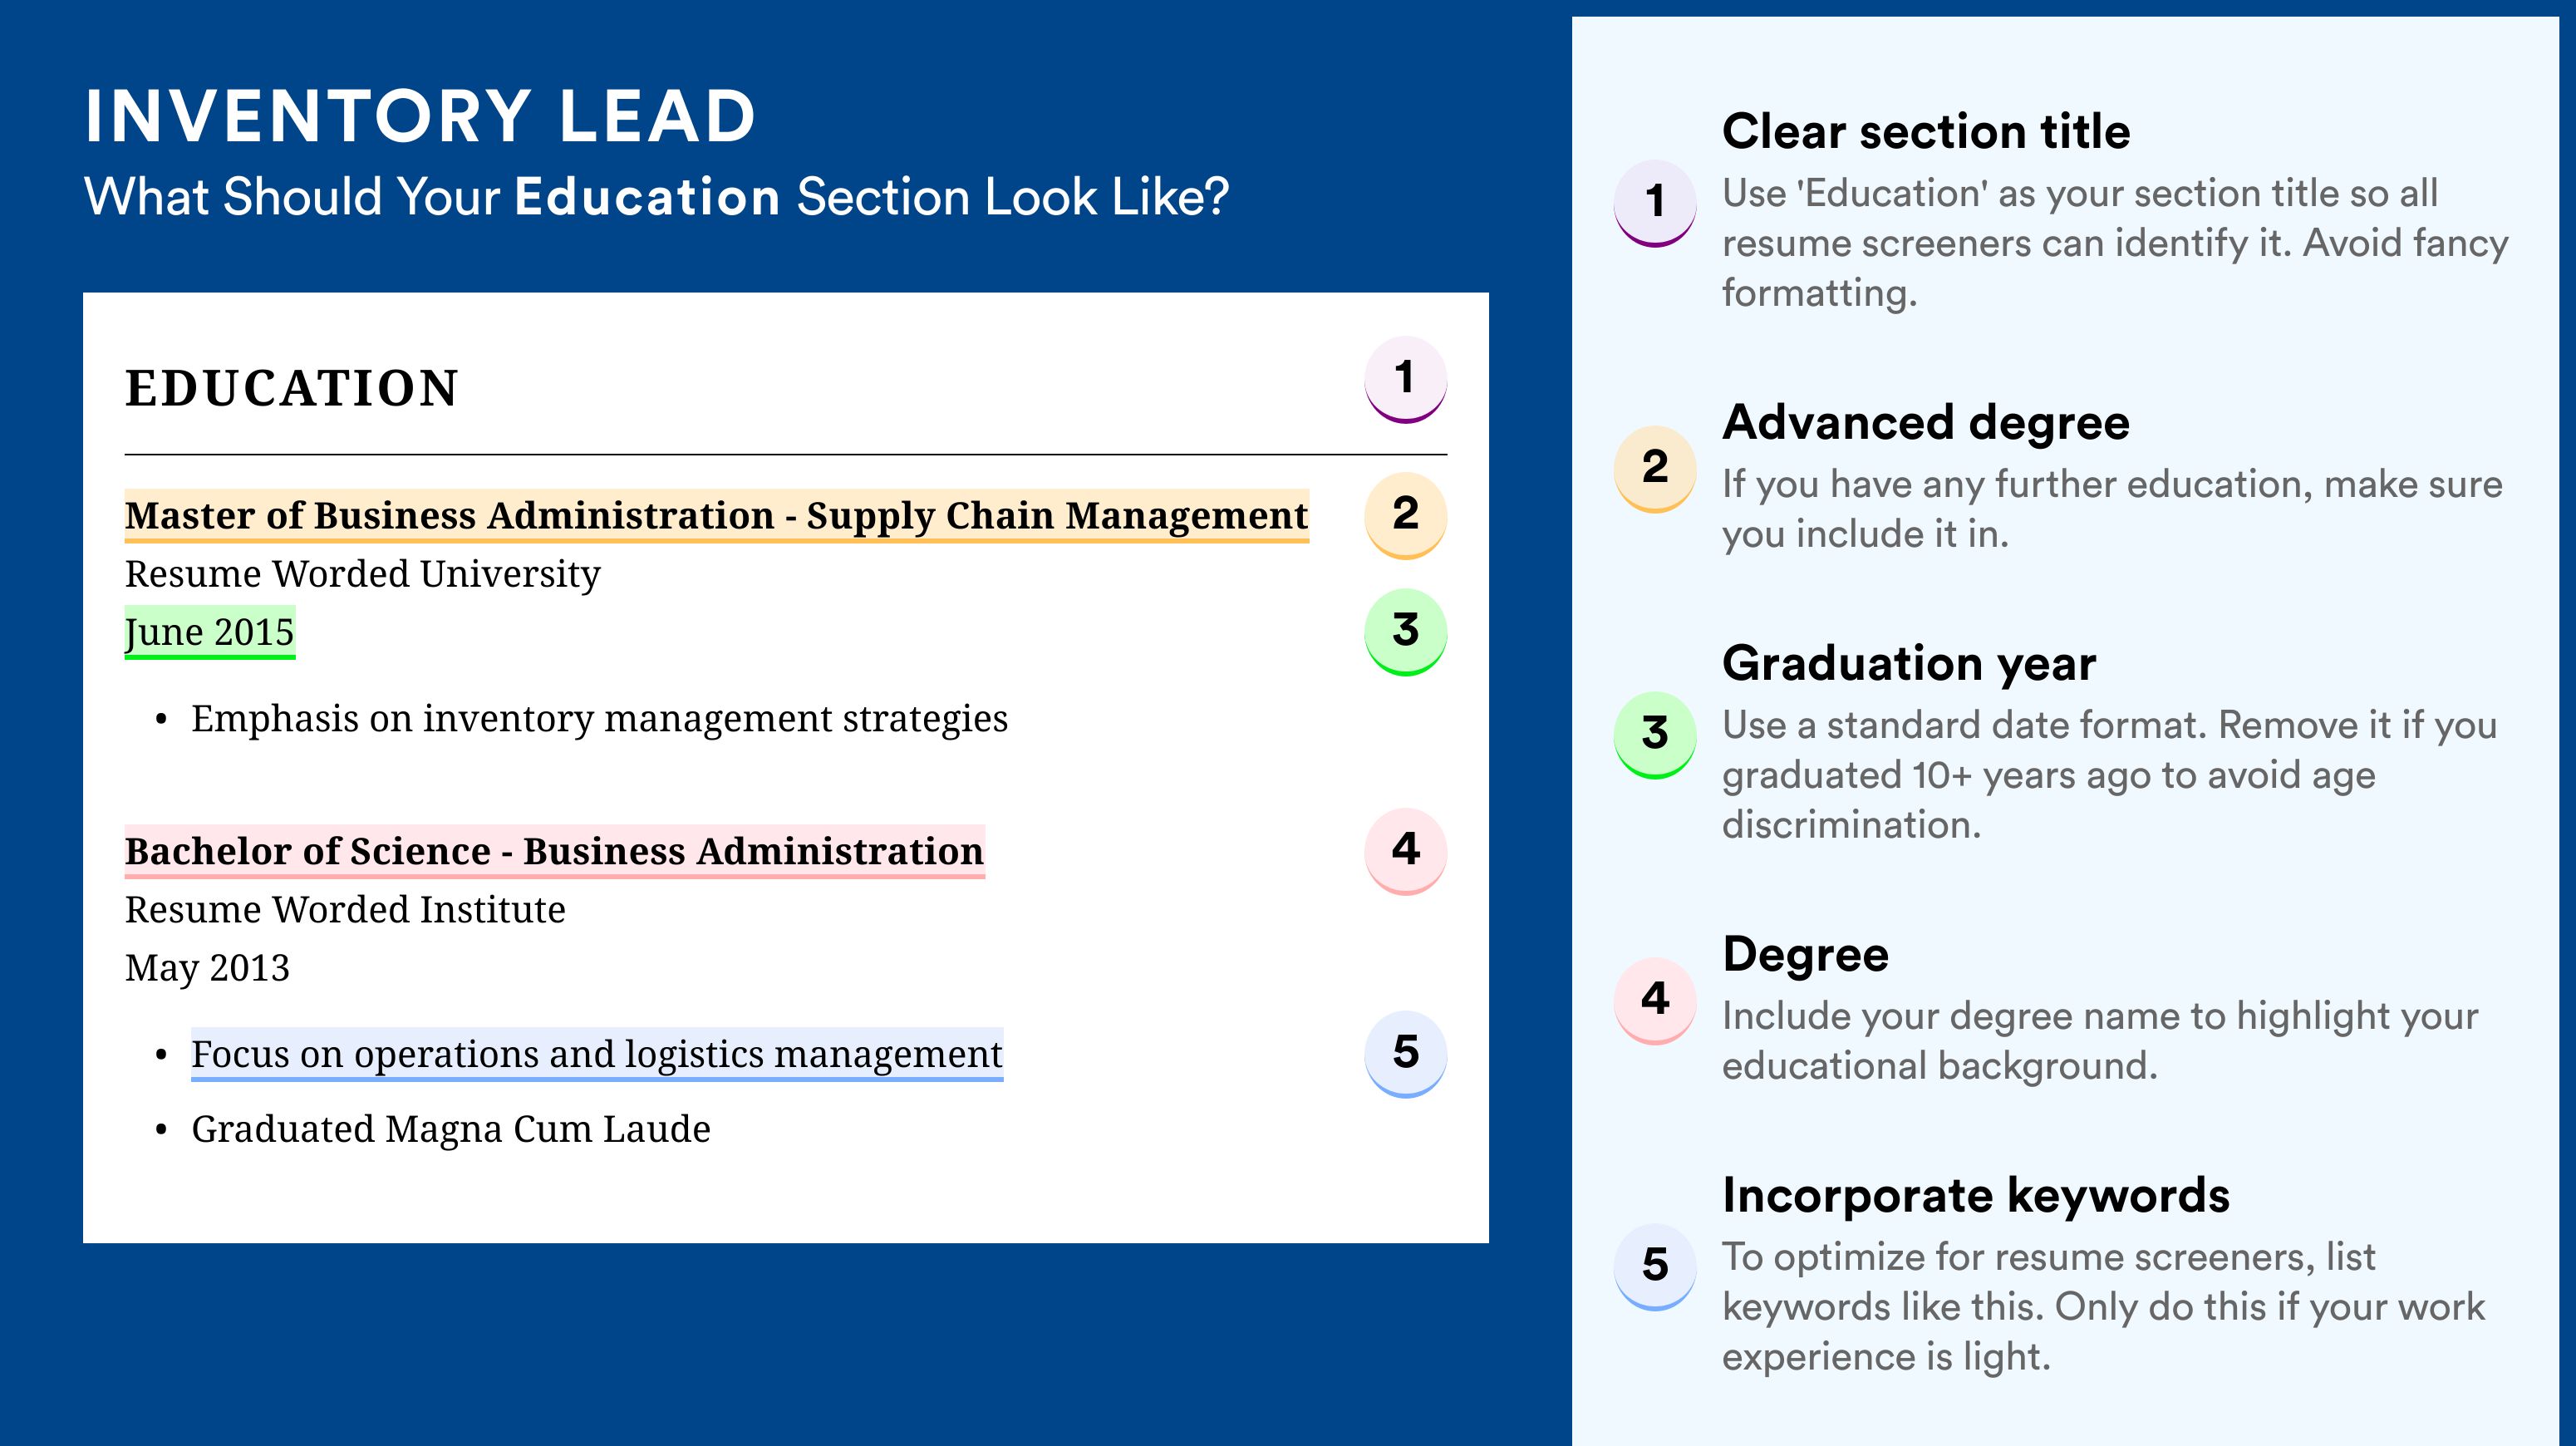Screen dimensions: 2576x1446
Task: Click number 5 badge next to Incorporate keywords
Action: (1655, 1267)
